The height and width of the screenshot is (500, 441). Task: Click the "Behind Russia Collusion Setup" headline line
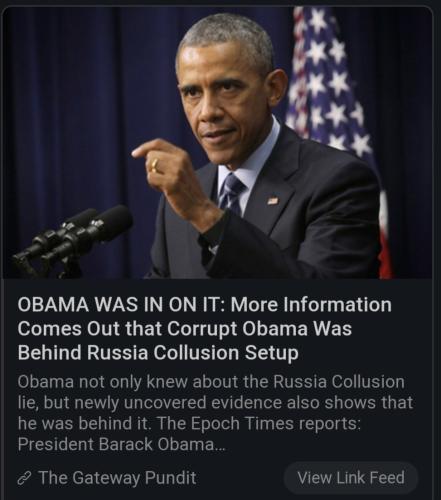(x=158, y=353)
